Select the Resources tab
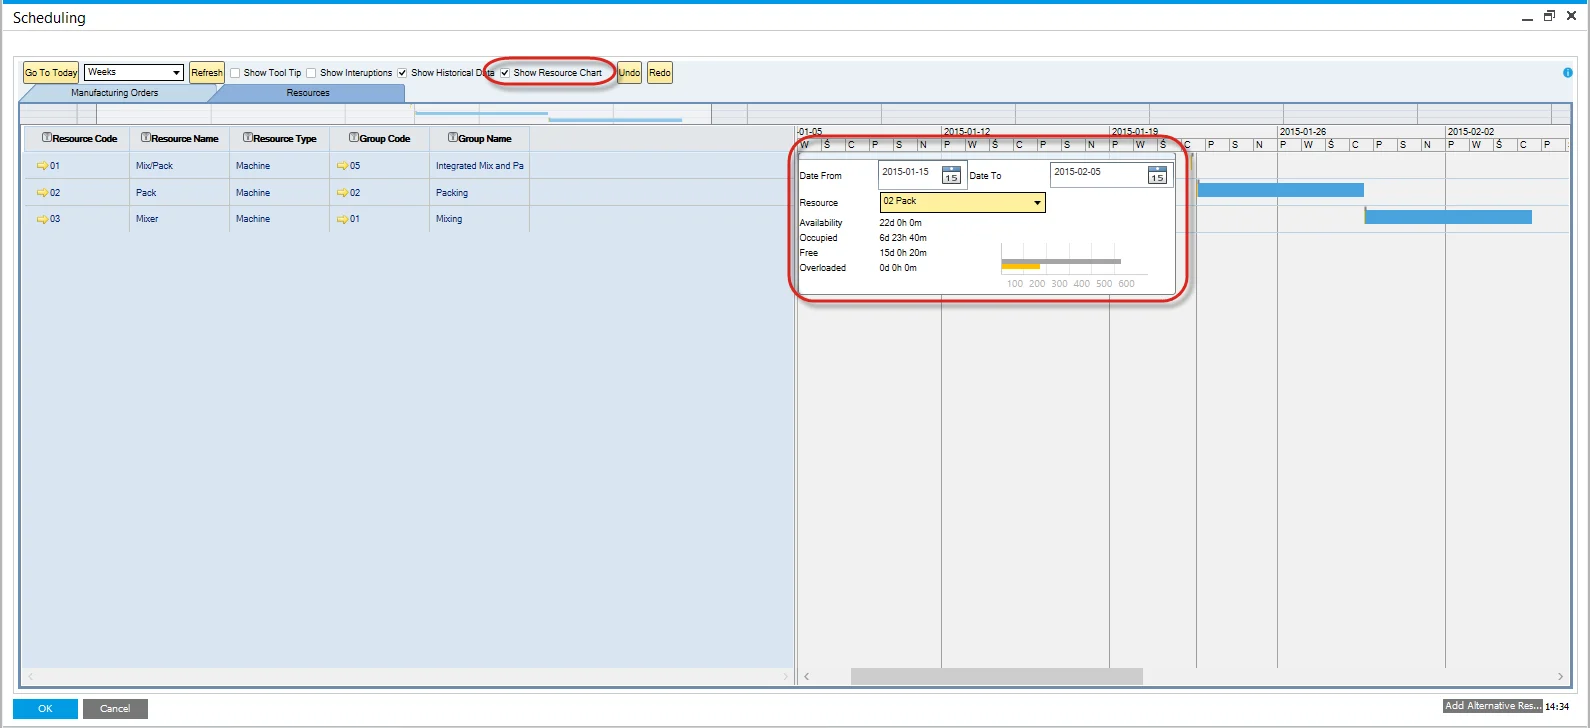This screenshot has height=728, width=1590. (308, 93)
